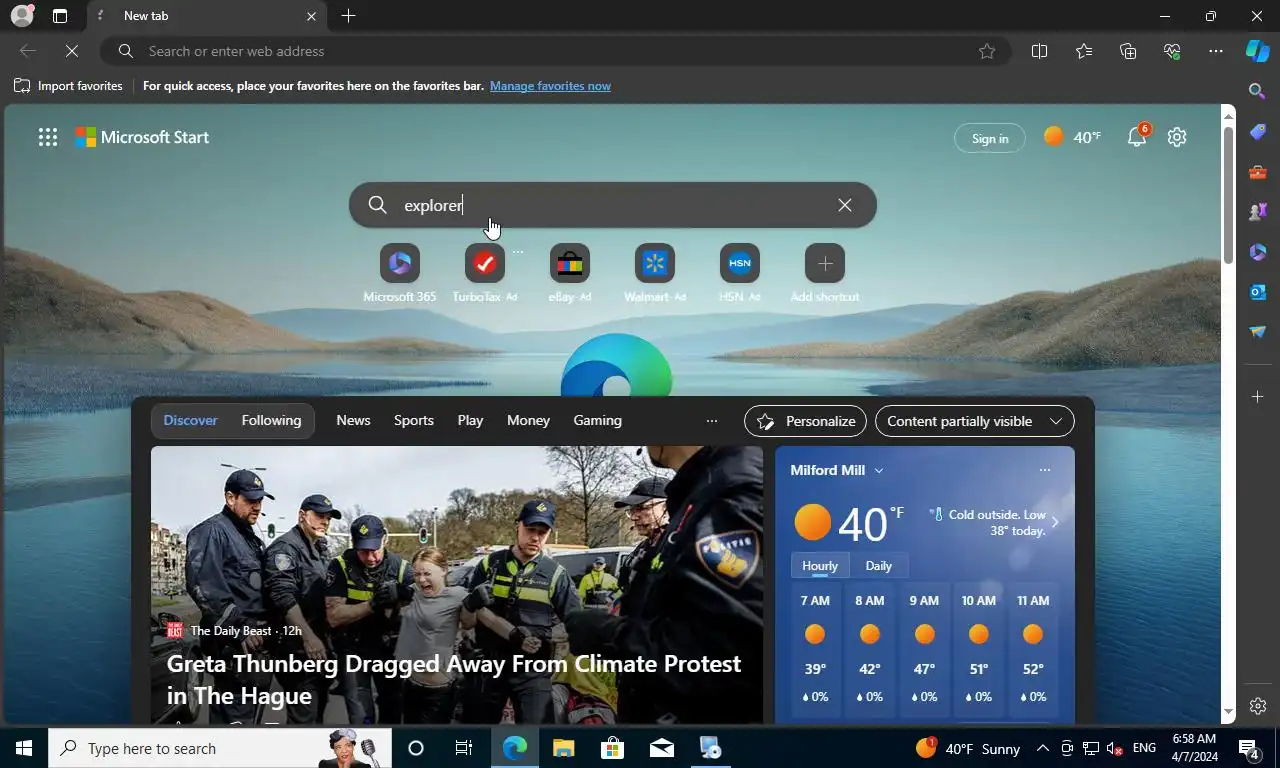
Task: Click Add shortcut plus tile
Action: pos(825,273)
